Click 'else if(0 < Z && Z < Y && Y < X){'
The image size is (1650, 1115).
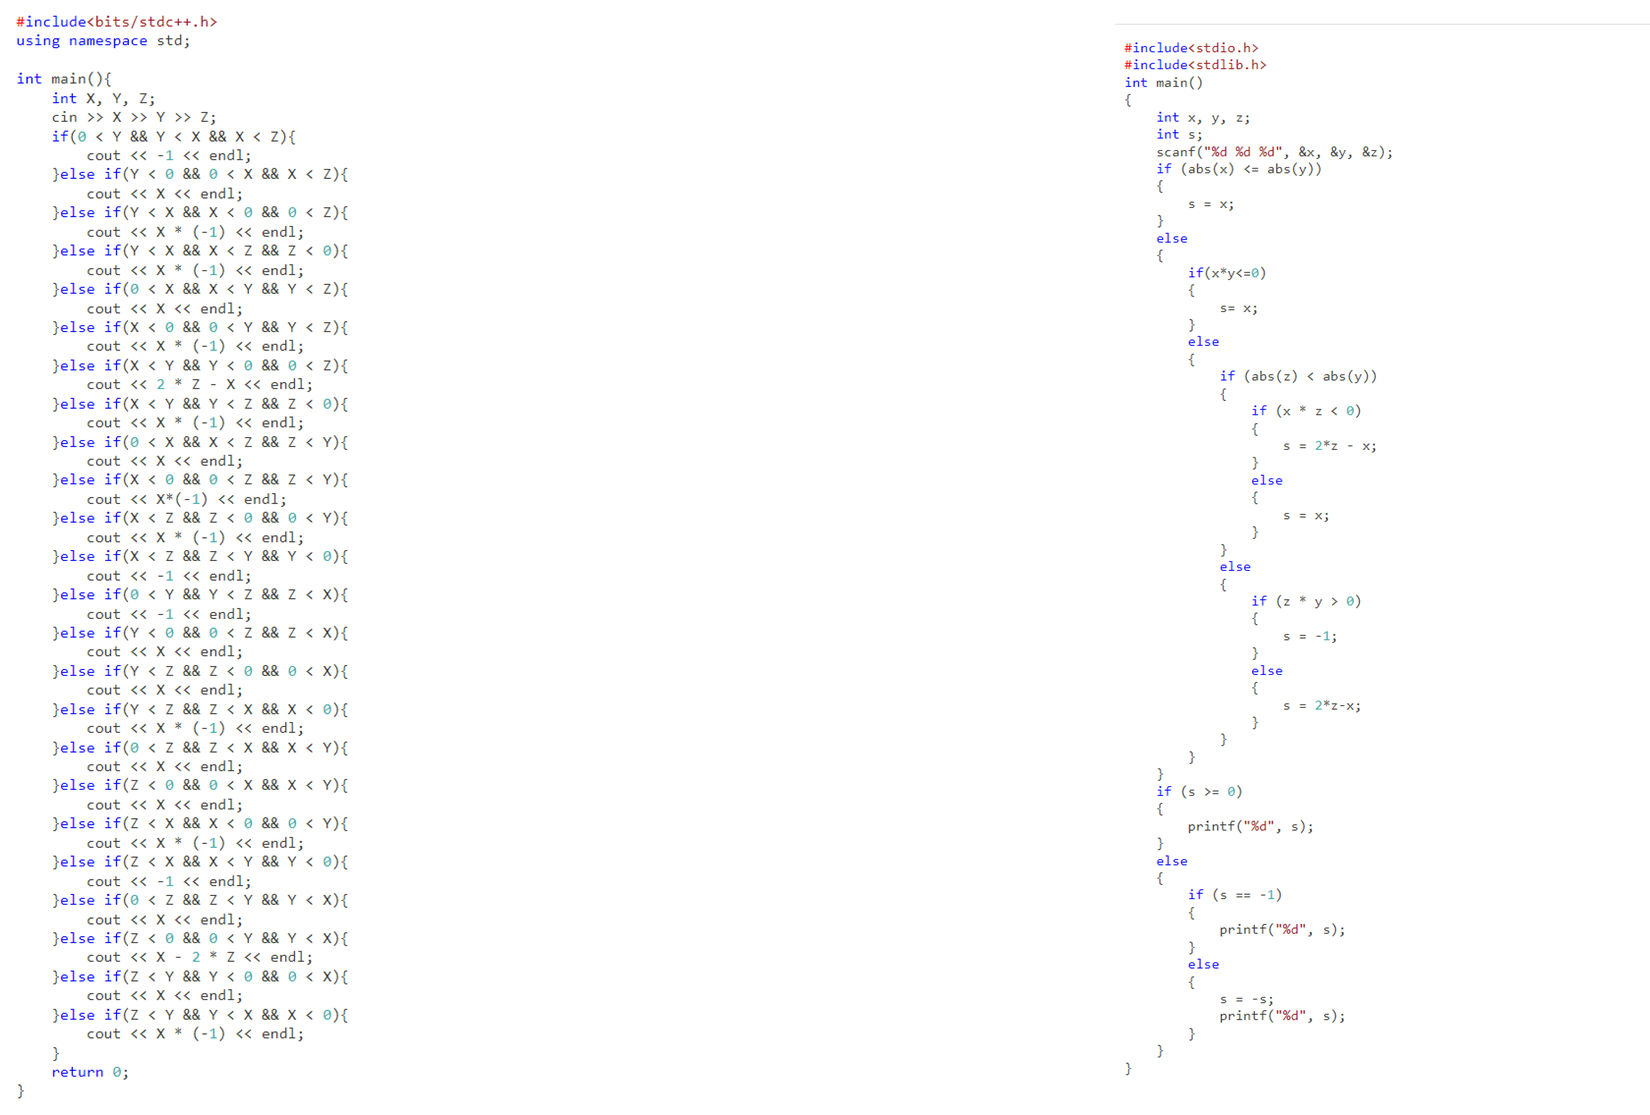click(204, 900)
